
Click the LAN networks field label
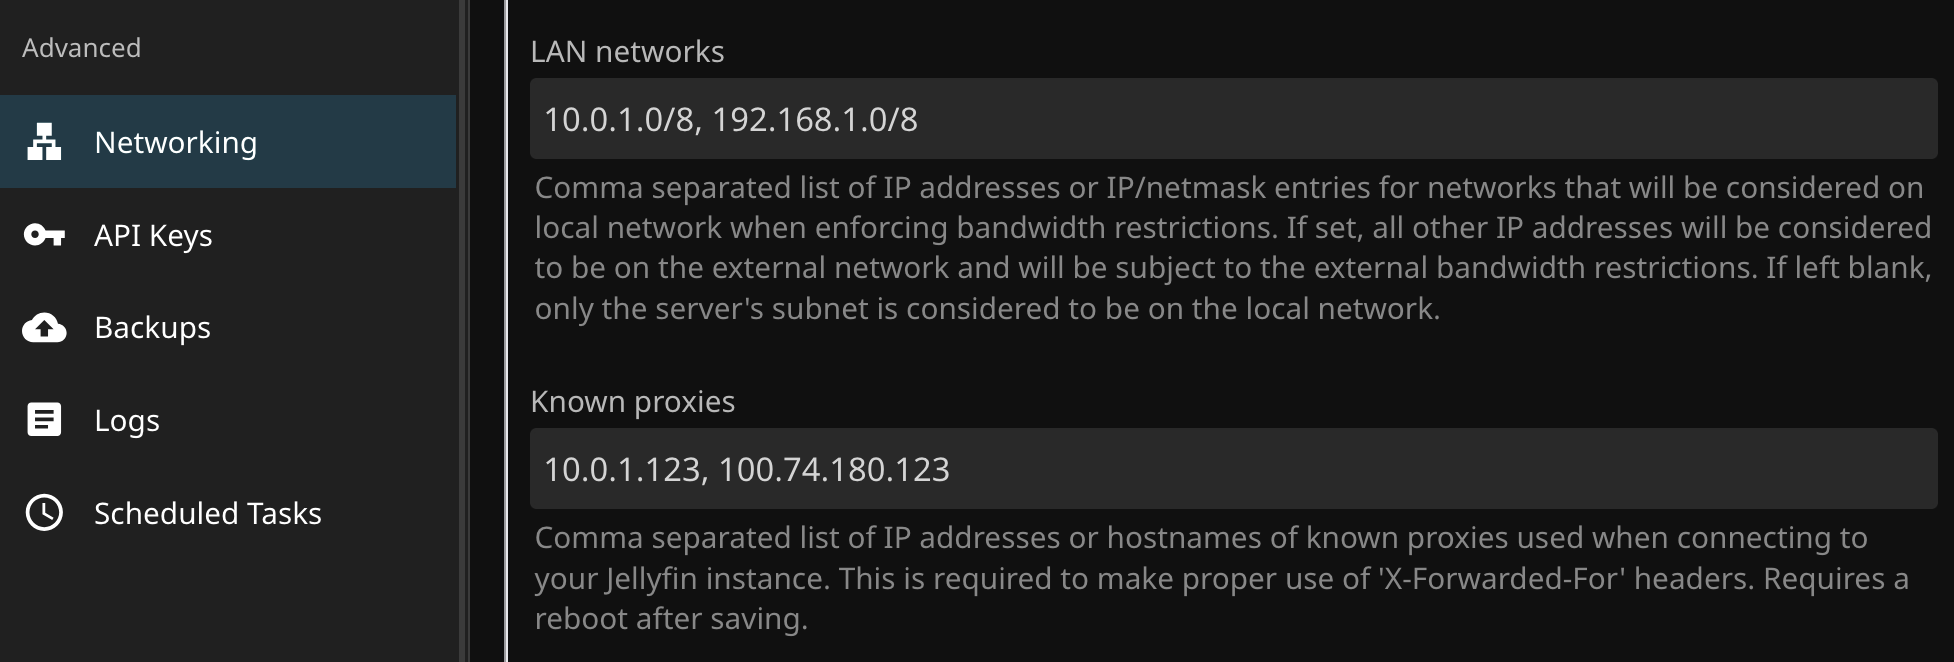coord(627,52)
